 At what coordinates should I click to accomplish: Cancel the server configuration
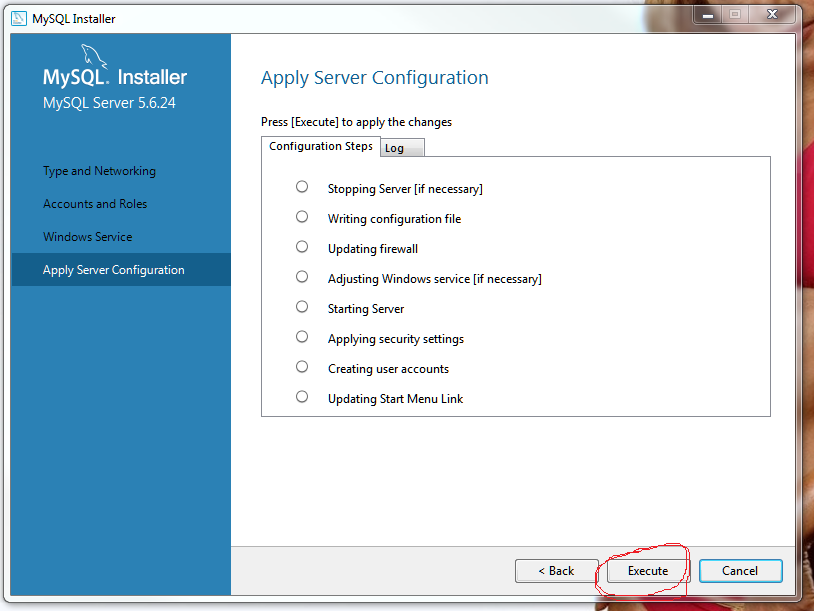click(x=740, y=571)
